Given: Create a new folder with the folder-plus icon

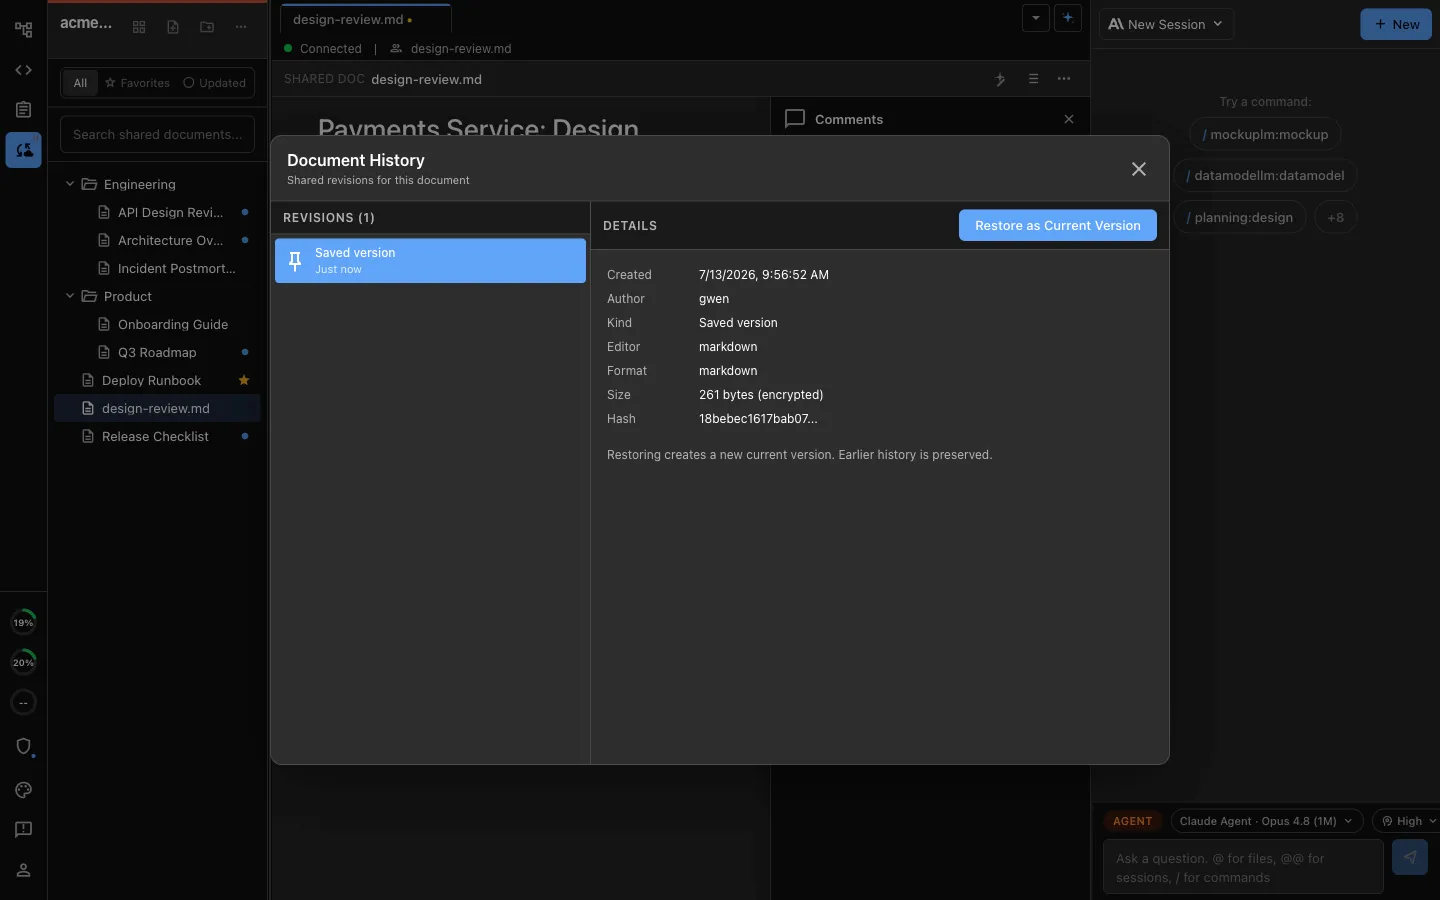Looking at the screenshot, I should click(x=207, y=27).
